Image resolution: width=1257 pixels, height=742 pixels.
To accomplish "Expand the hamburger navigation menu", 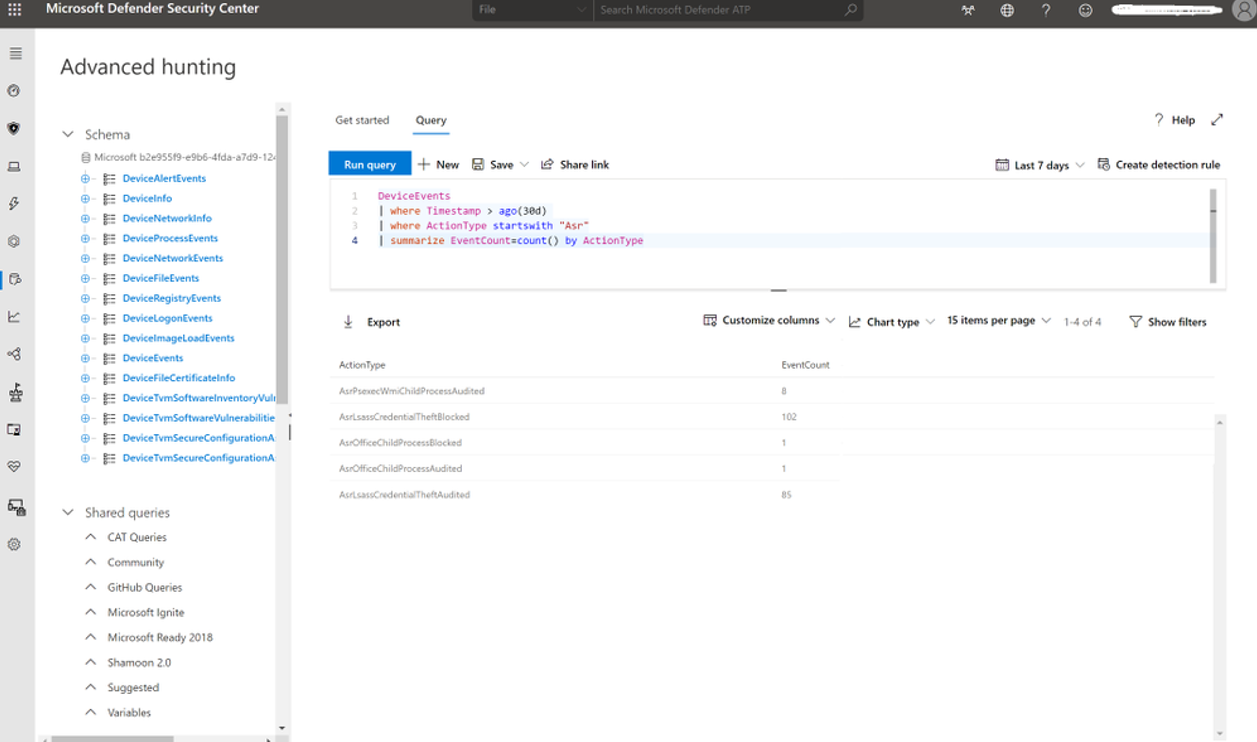I will click(14, 52).
